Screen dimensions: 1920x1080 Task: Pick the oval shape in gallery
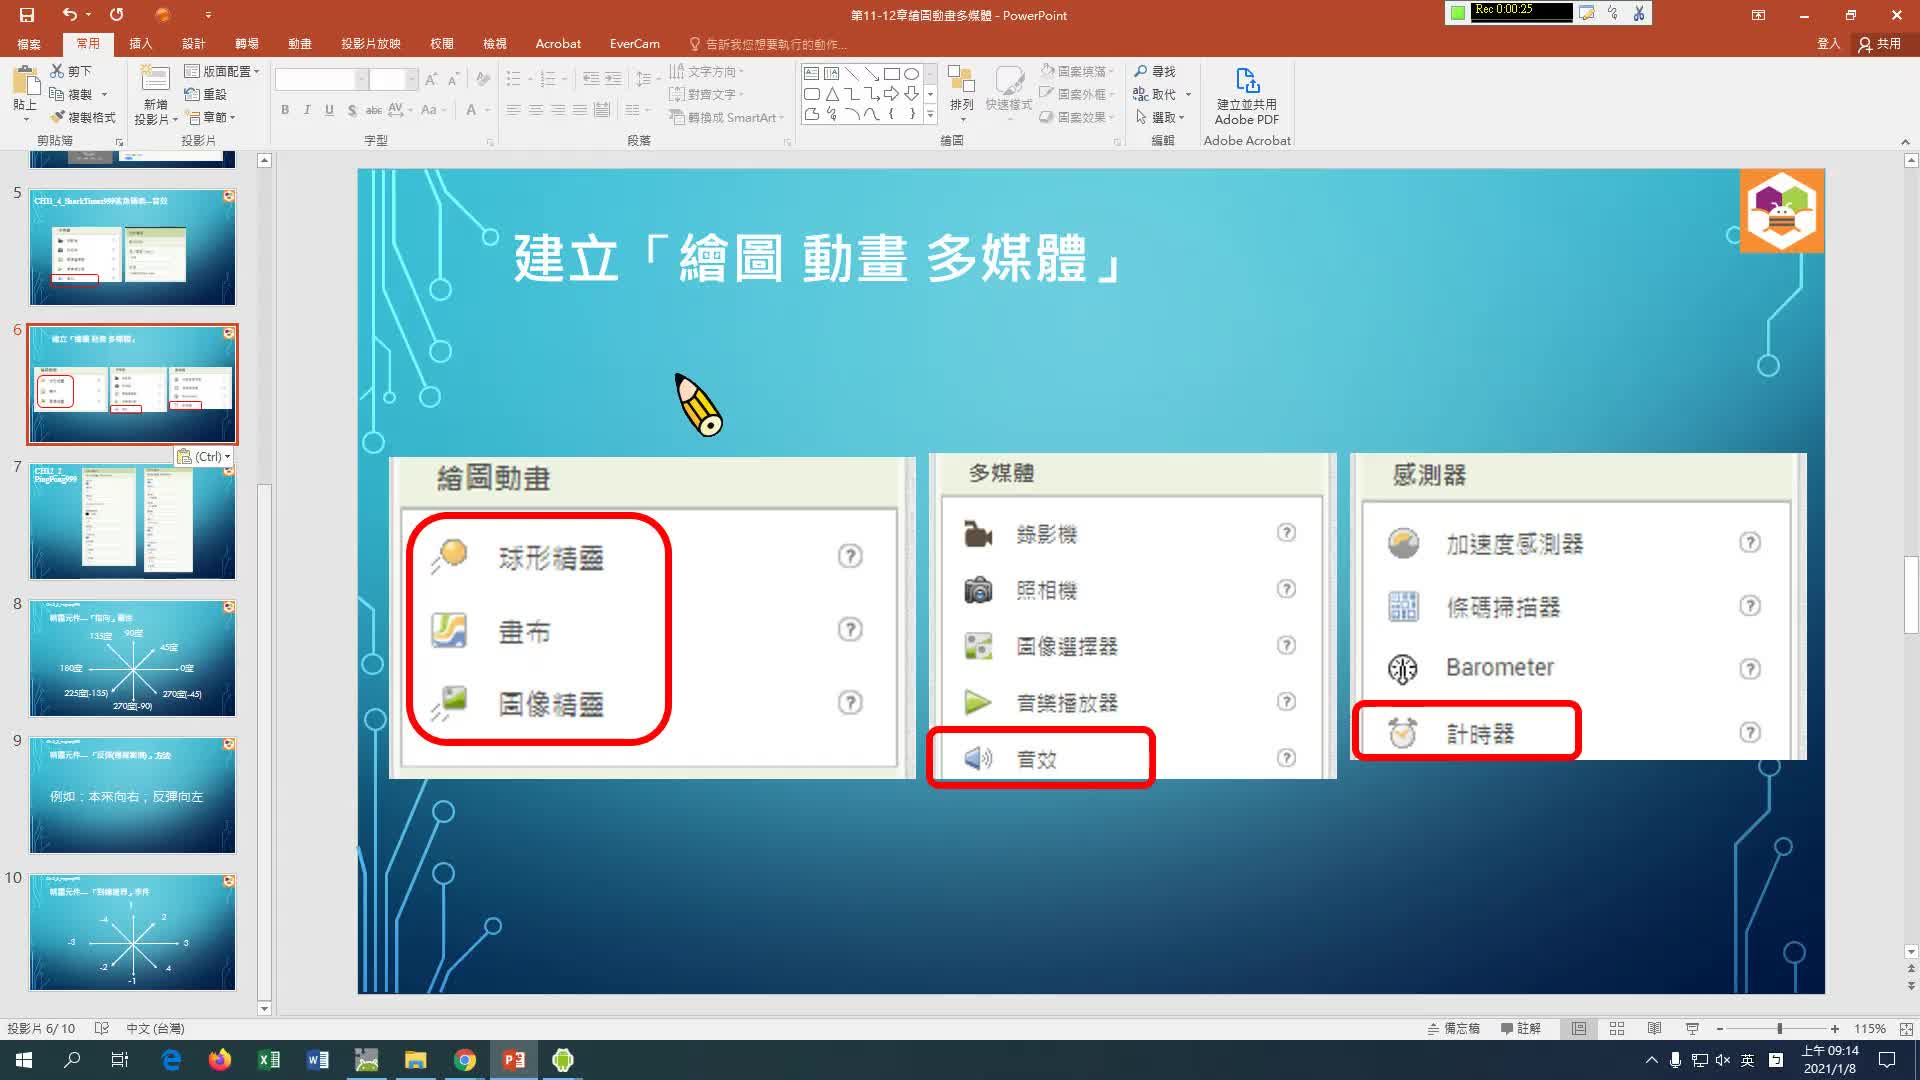[911, 74]
